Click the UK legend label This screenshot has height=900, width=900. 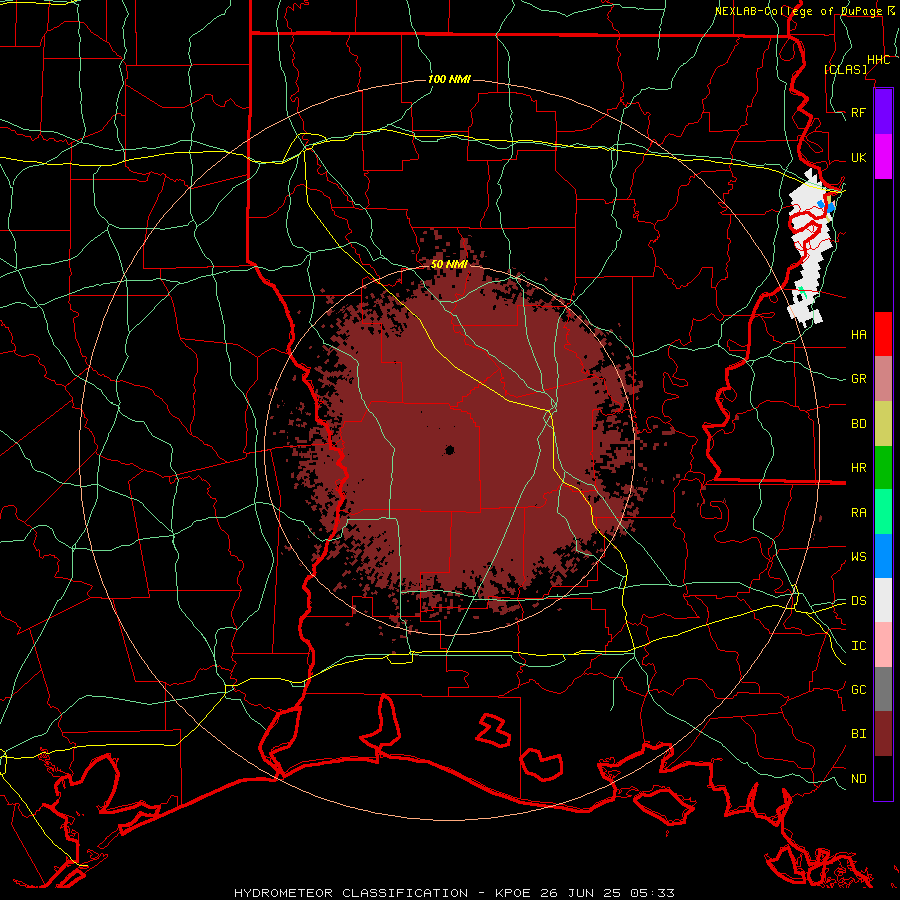tap(858, 158)
